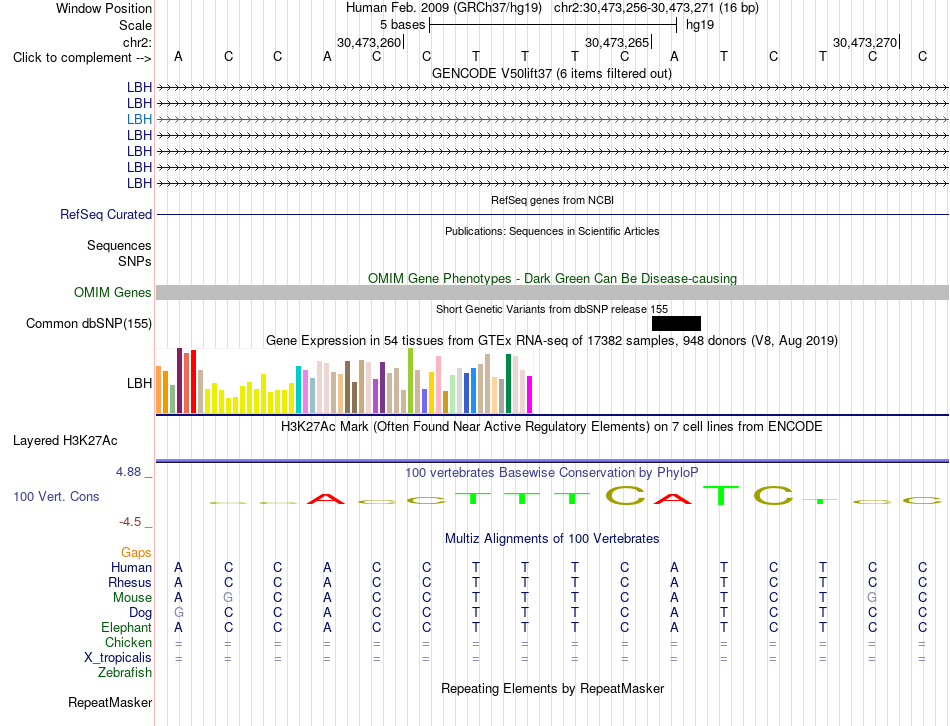This screenshot has height=726, width=950.
Task: Click the Human Feb. 2009 (GRCh37/hg19) assembly text
Action: tap(444, 8)
